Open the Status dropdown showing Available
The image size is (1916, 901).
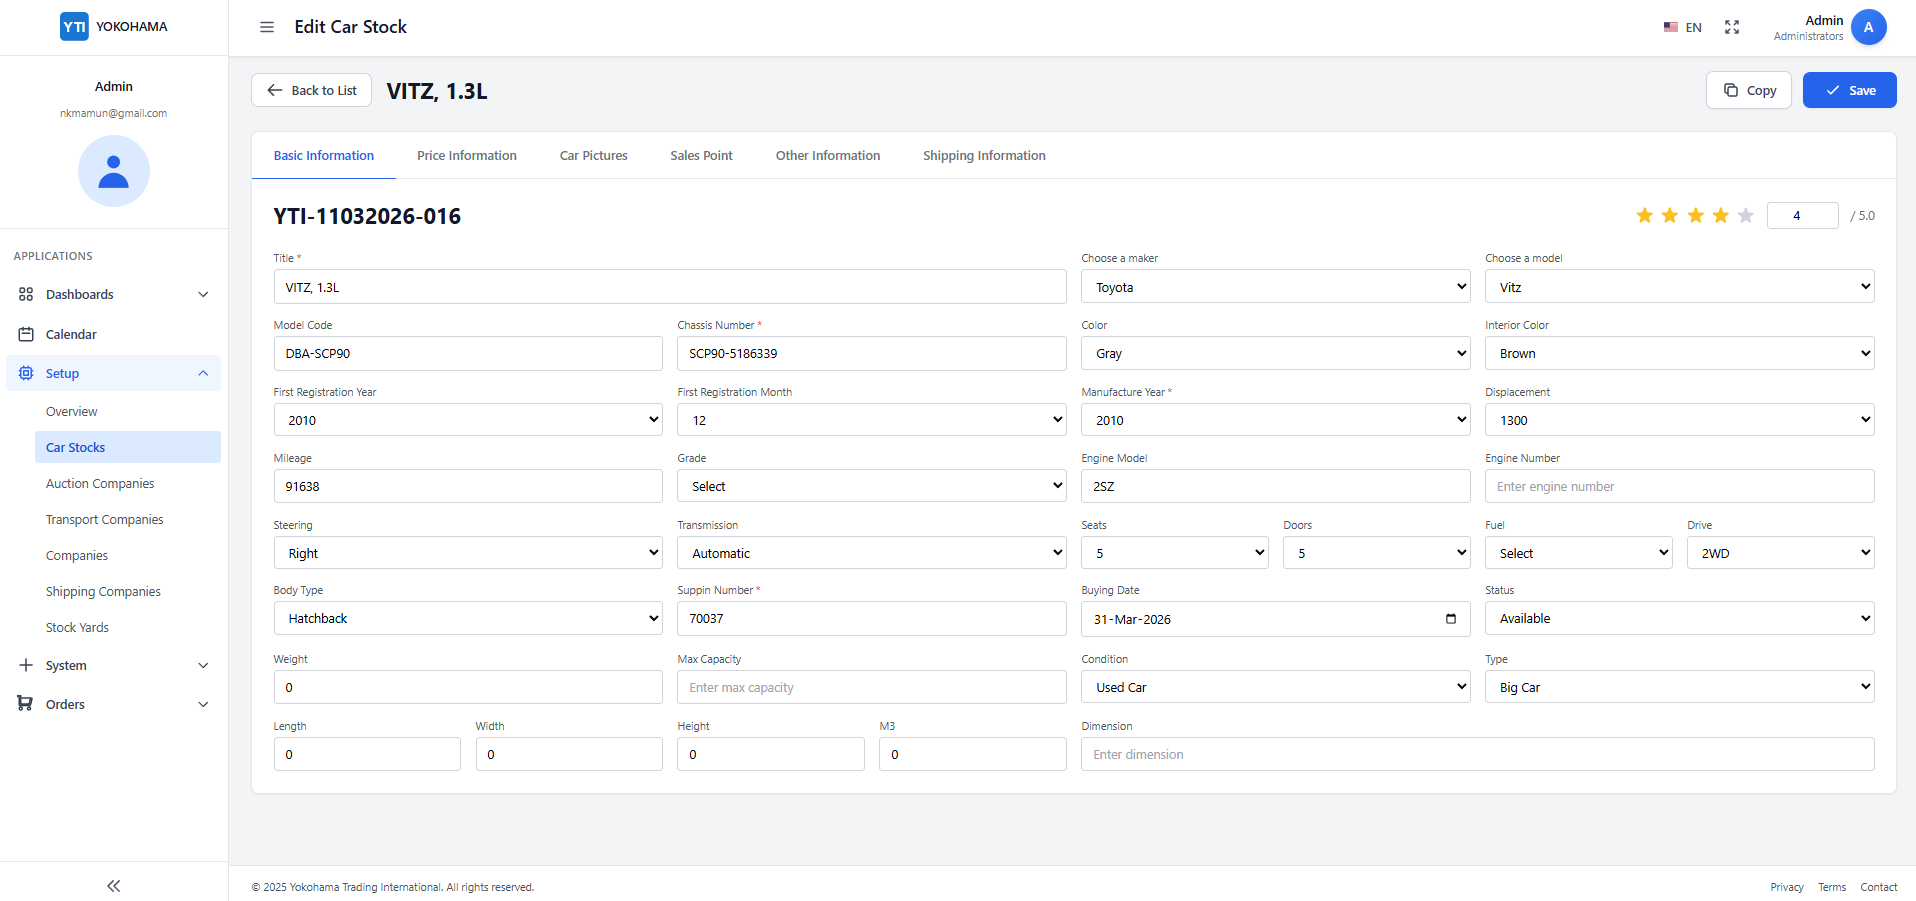pos(1679,618)
